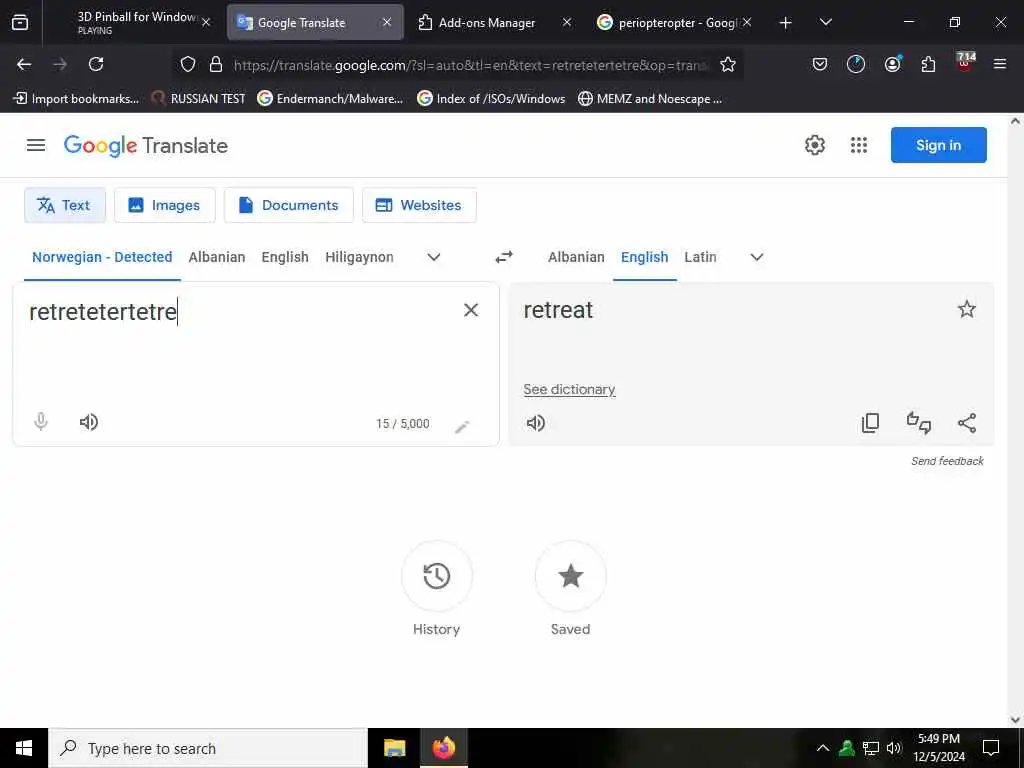
Task: Open Windows Start menu
Action: 24,748
